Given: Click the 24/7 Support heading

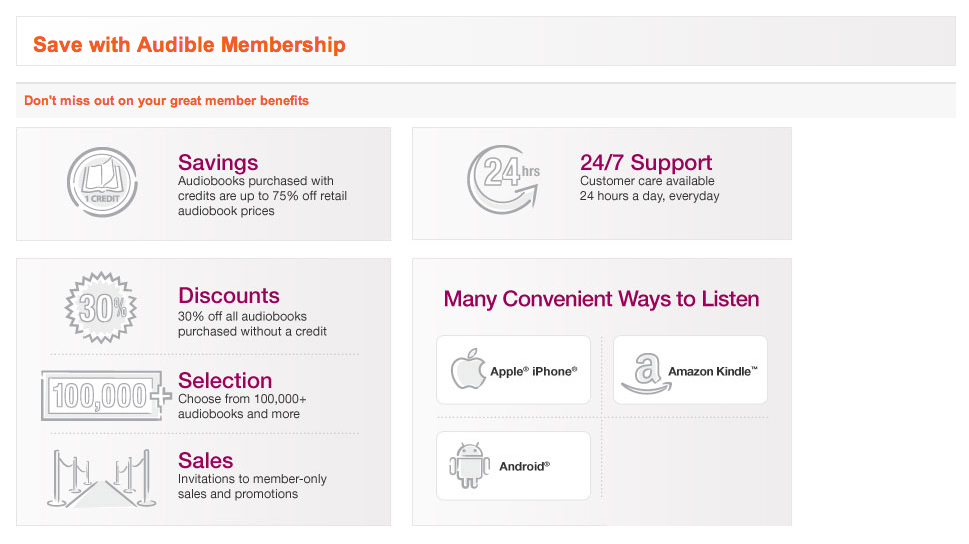Looking at the screenshot, I should 646,163.
